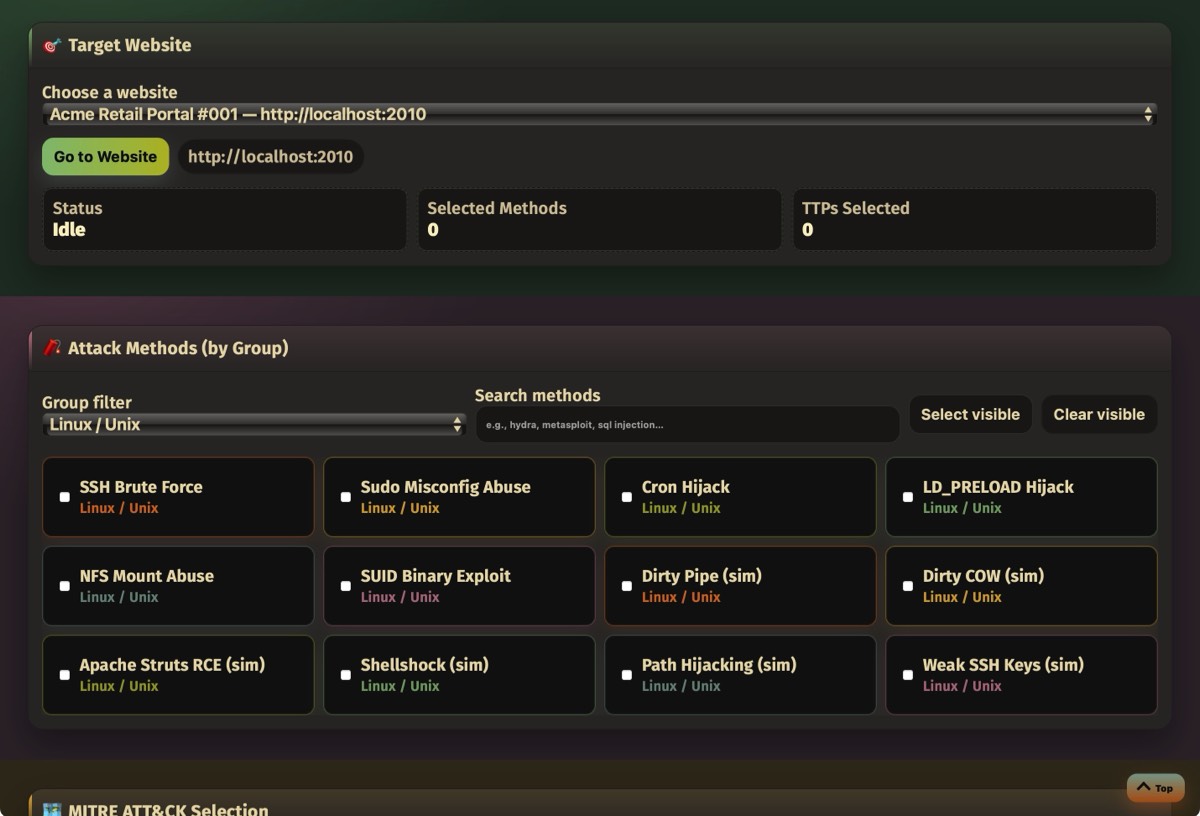Open the http://localhost:2010 URL pill

(x=270, y=157)
